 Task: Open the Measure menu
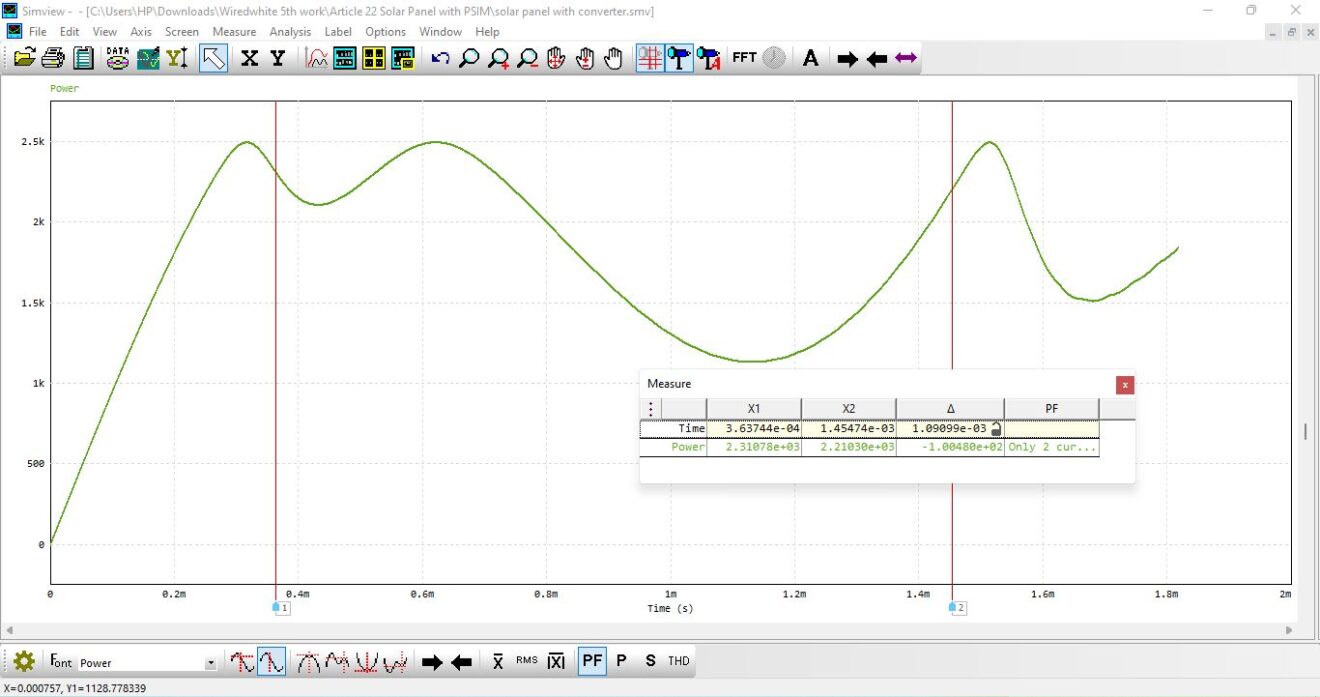(234, 31)
